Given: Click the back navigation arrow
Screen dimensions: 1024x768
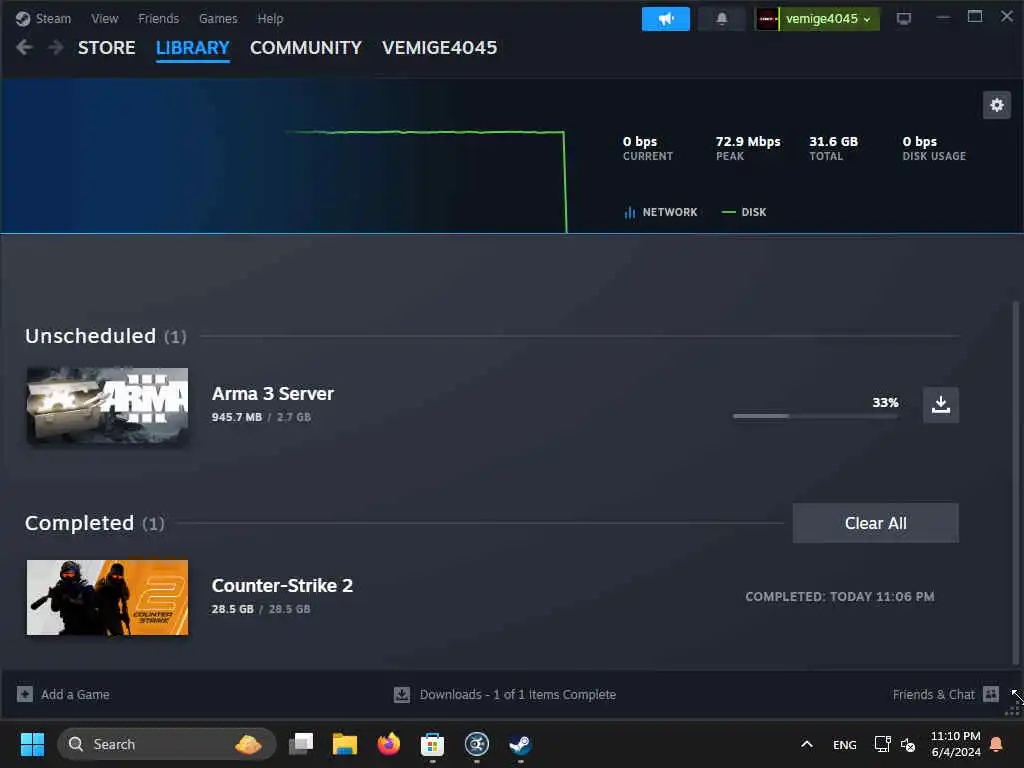Looking at the screenshot, I should click(x=24, y=47).
